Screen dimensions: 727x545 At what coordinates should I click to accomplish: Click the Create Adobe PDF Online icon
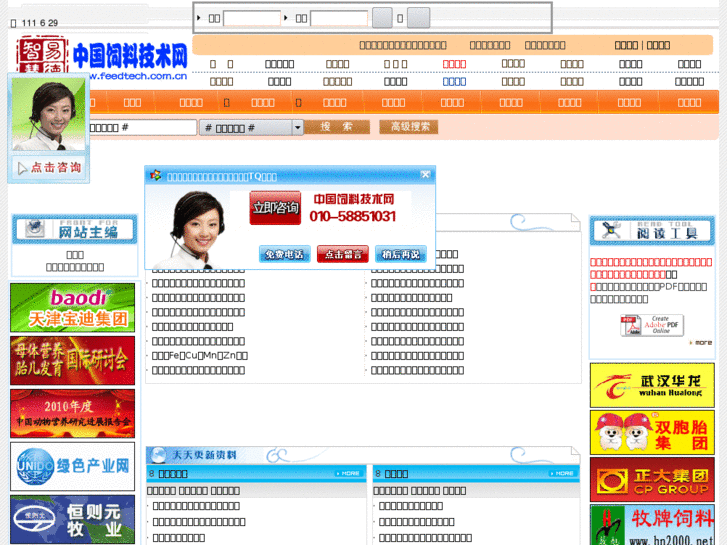click(652, 325)
